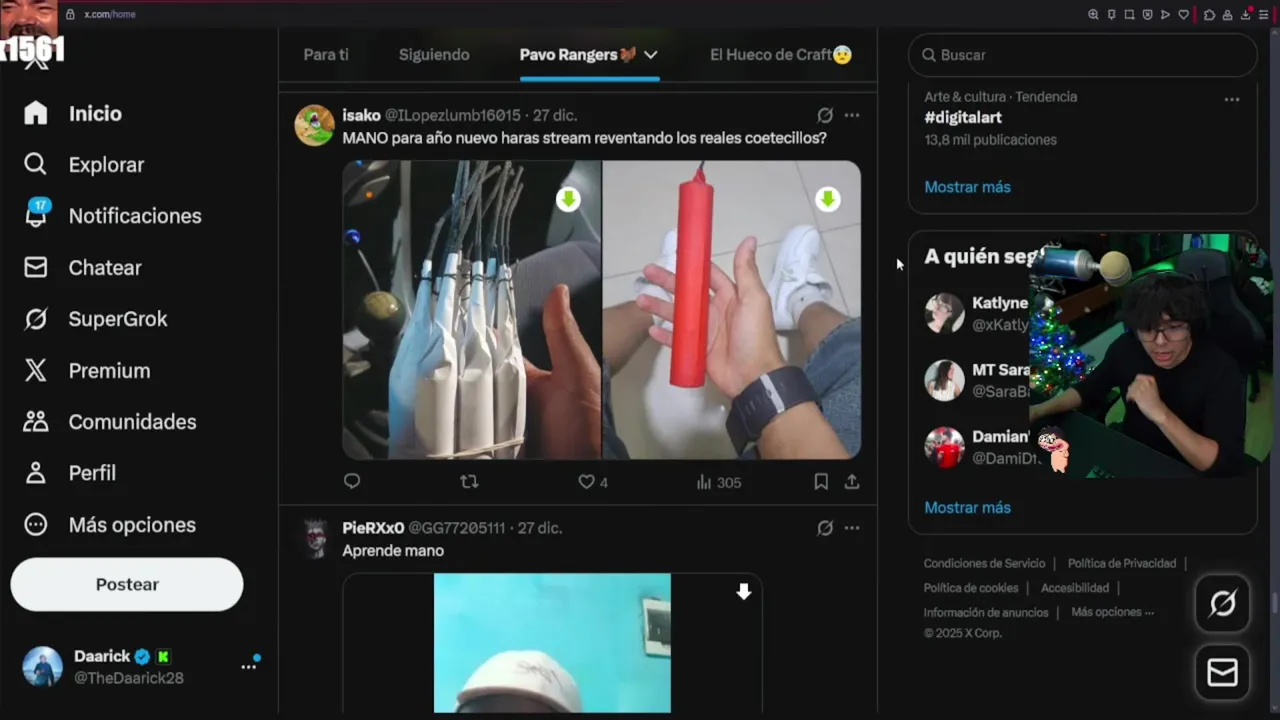Open Perfil in the sidebar
1280x720 pixels.
tap(70, 473)
